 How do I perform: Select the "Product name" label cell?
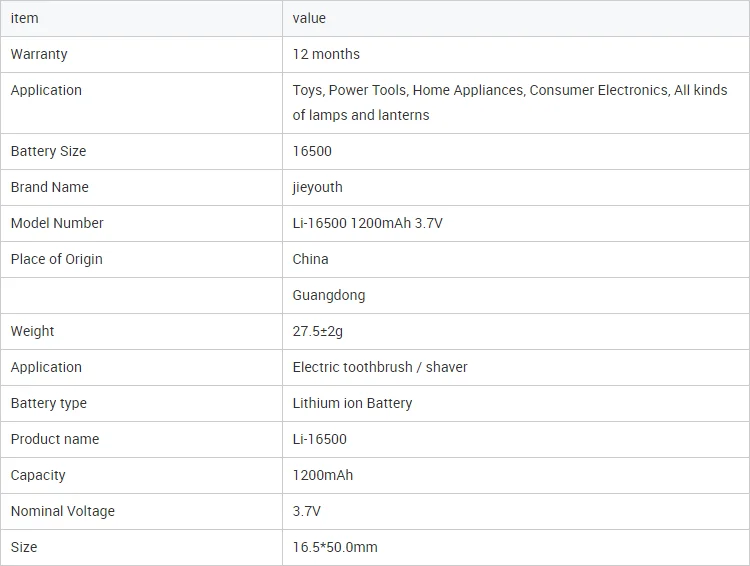(x=55, y=439)
